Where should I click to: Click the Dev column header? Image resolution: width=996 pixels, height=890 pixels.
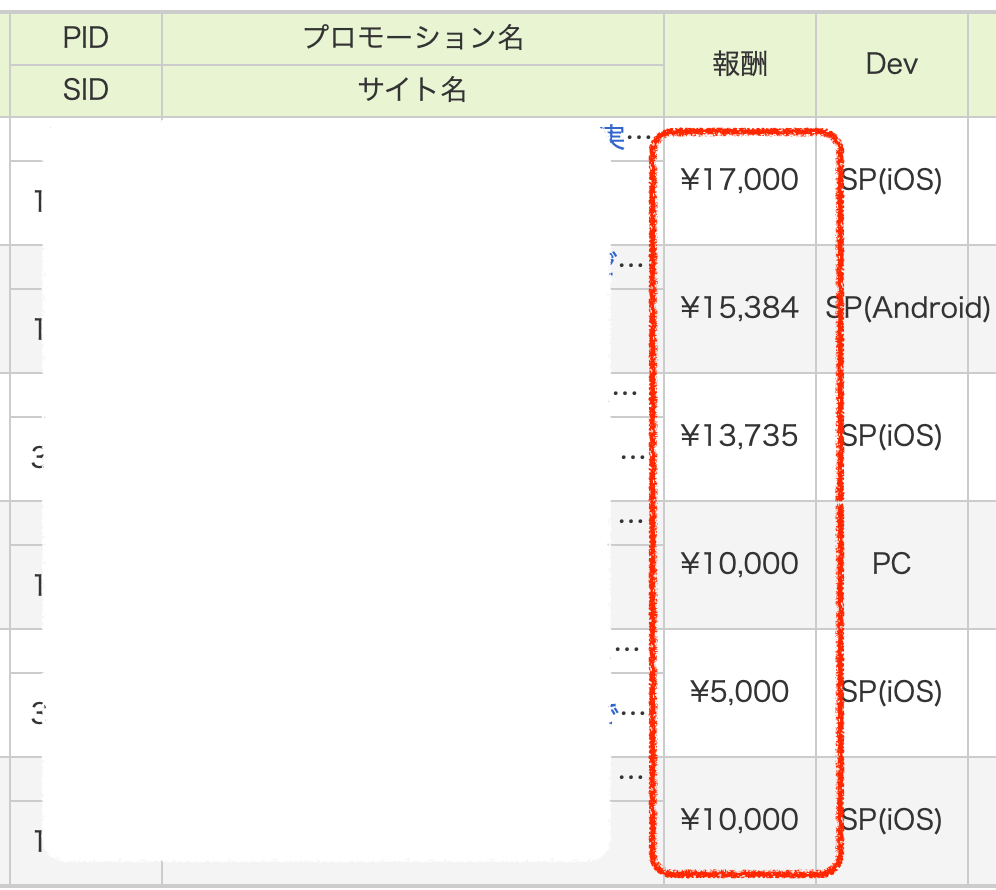(x=891, y=65)
